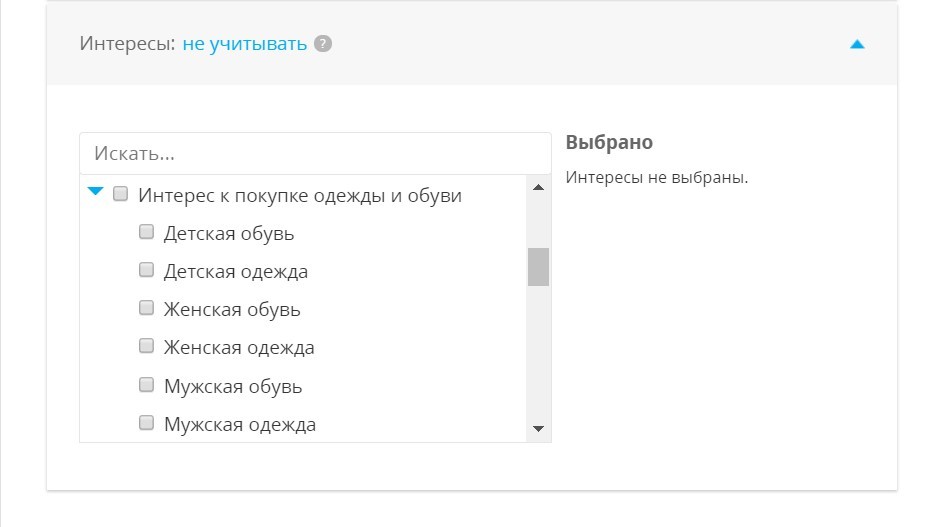Open the 'не учитывать' link
This screenshot has height=527, width=947.
coord(244,44)
